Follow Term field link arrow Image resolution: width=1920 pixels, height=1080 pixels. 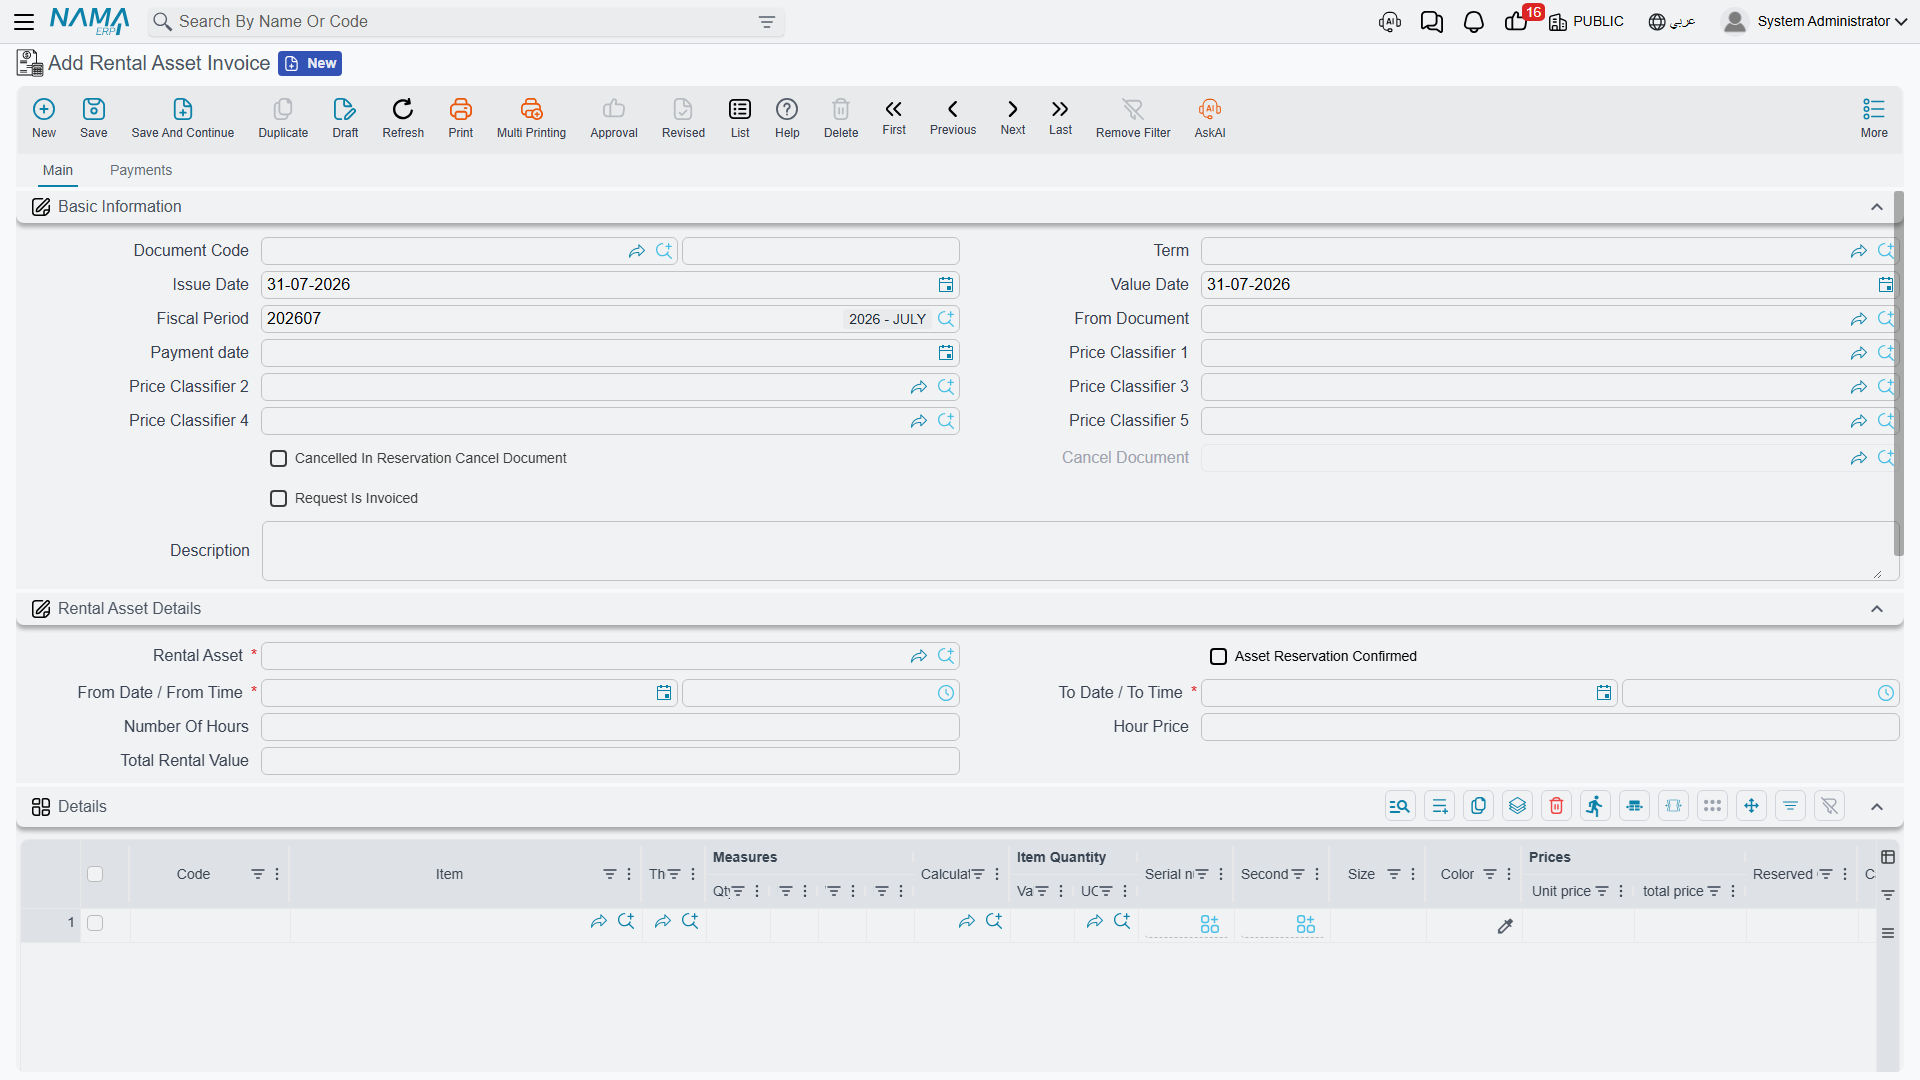pos(1859,251)
